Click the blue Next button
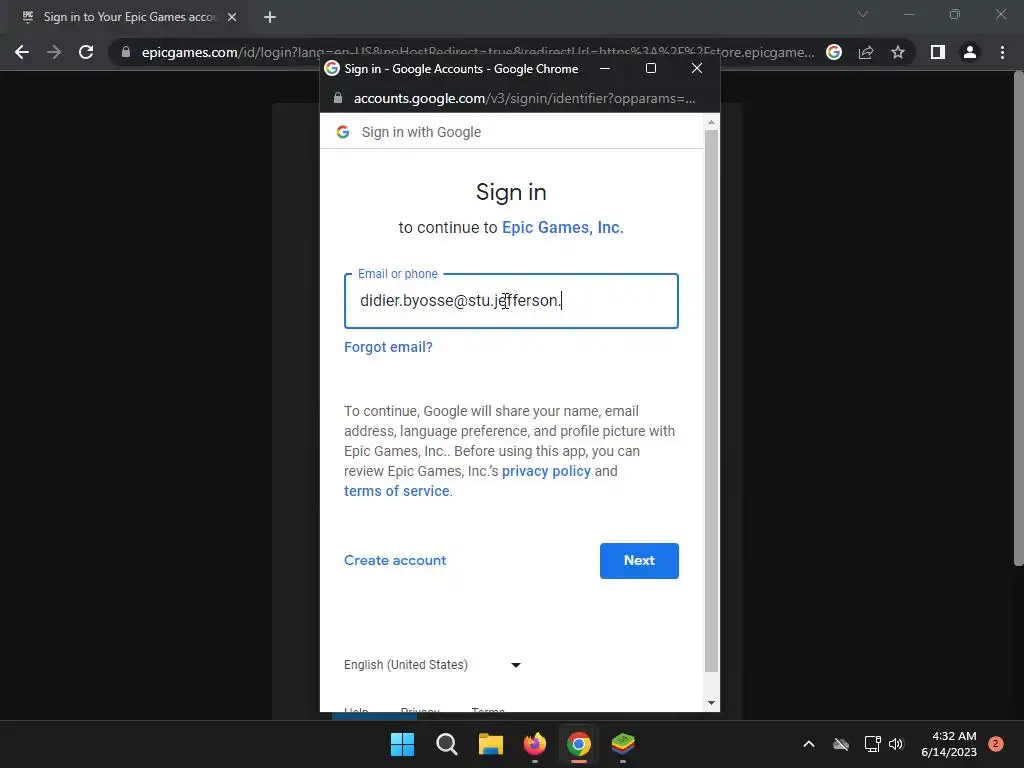This screenshot has width=1024, height=768. [639, 560]
